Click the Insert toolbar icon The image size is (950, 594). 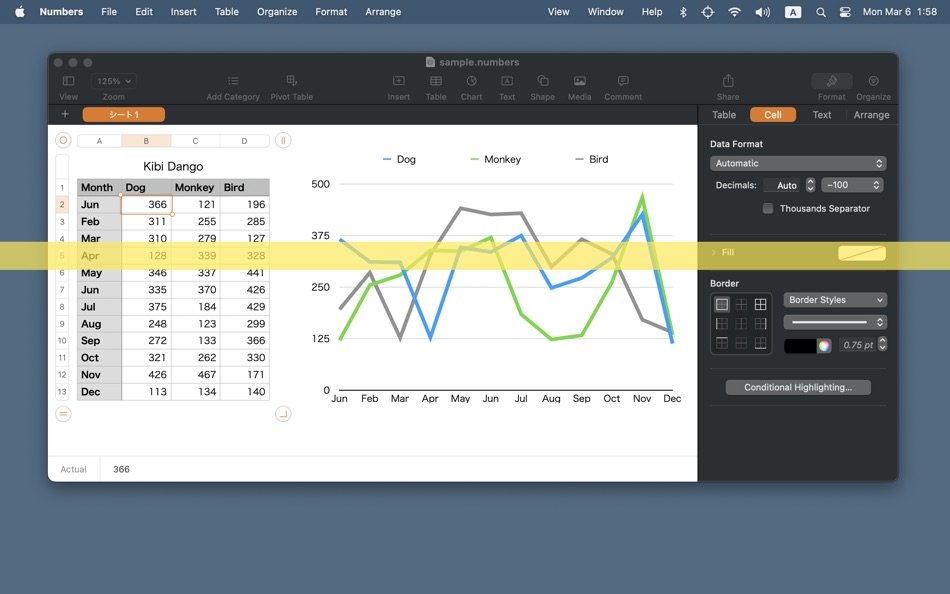point(399,81)
